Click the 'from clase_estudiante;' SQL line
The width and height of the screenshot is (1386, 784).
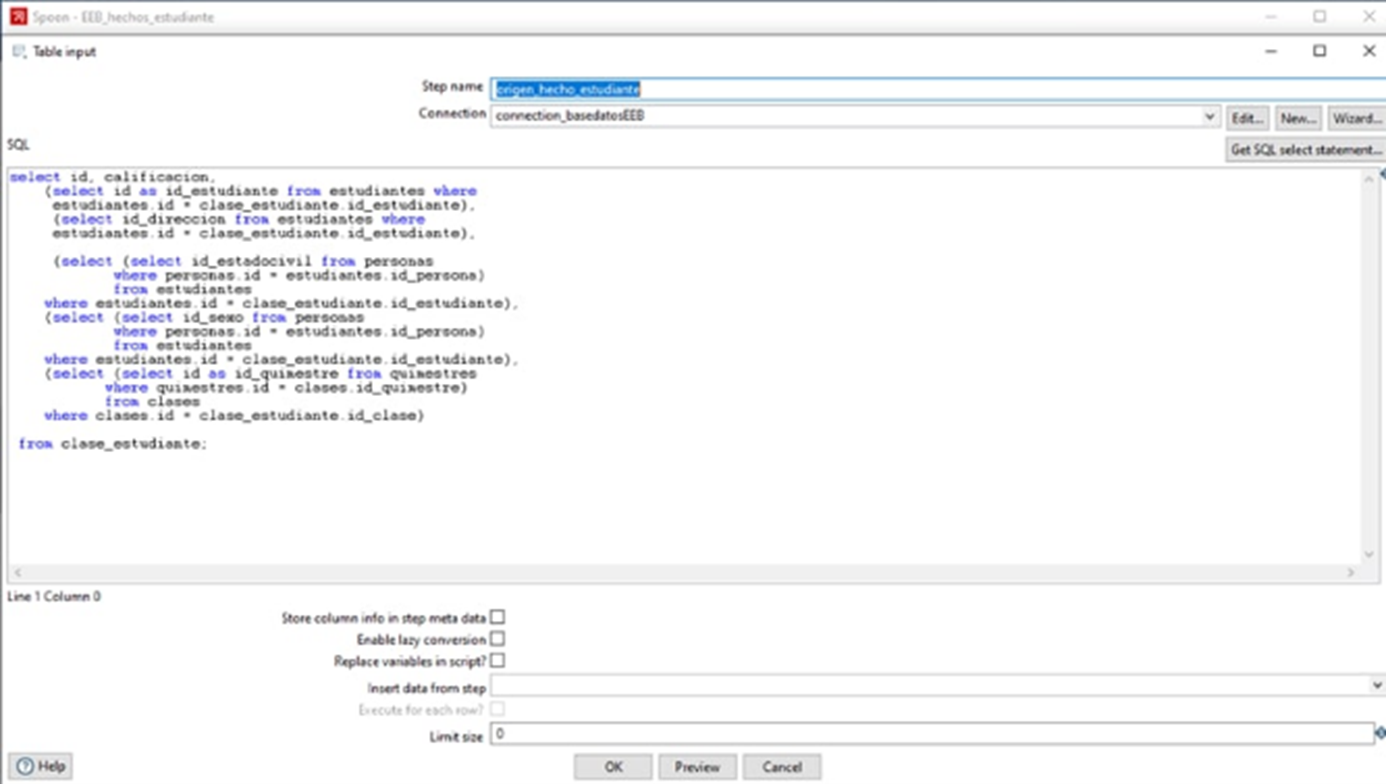[x=112, y=443]
